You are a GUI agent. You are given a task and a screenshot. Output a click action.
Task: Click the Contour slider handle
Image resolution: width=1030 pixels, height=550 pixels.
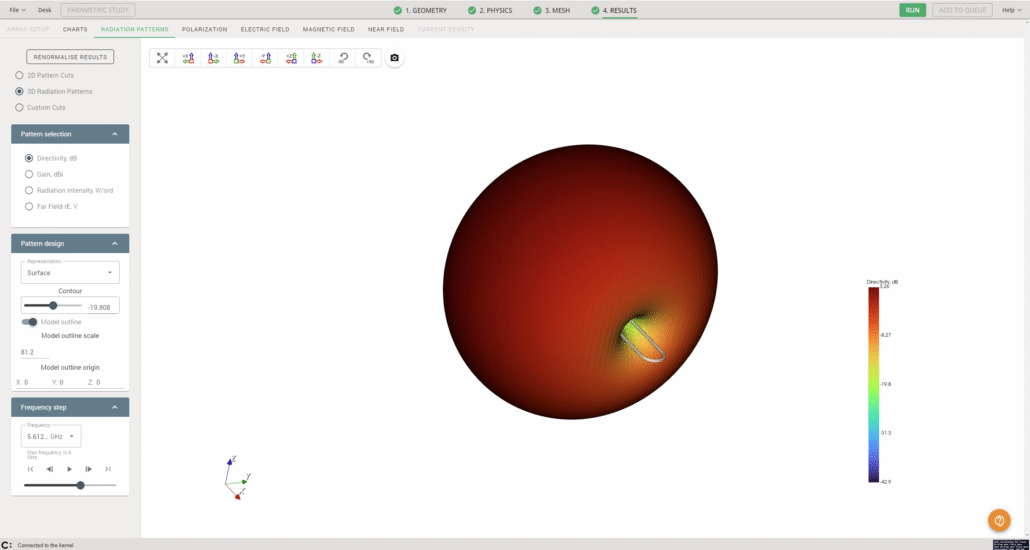[53, 305]
